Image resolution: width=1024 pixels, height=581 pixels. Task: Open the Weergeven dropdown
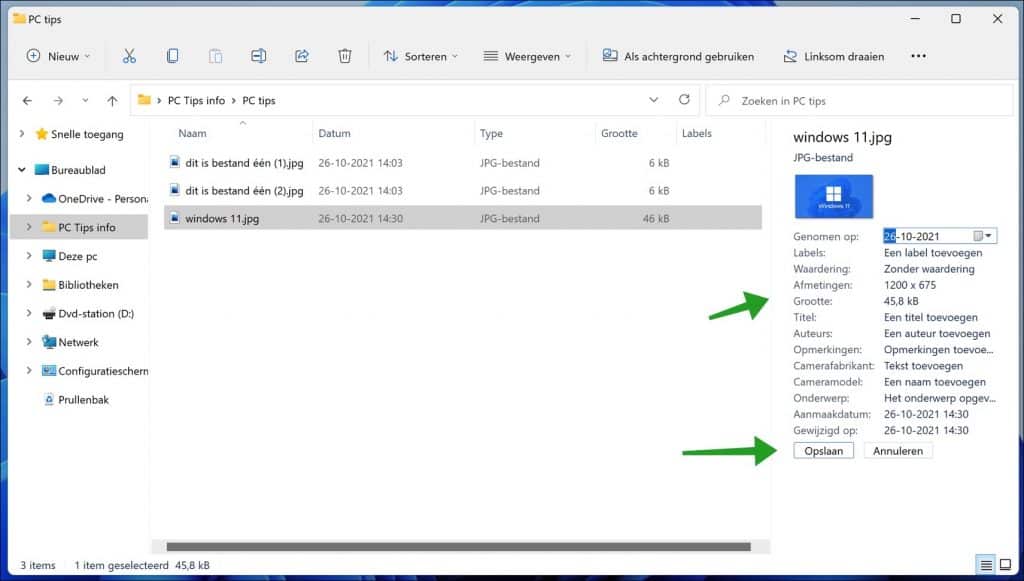527,56
